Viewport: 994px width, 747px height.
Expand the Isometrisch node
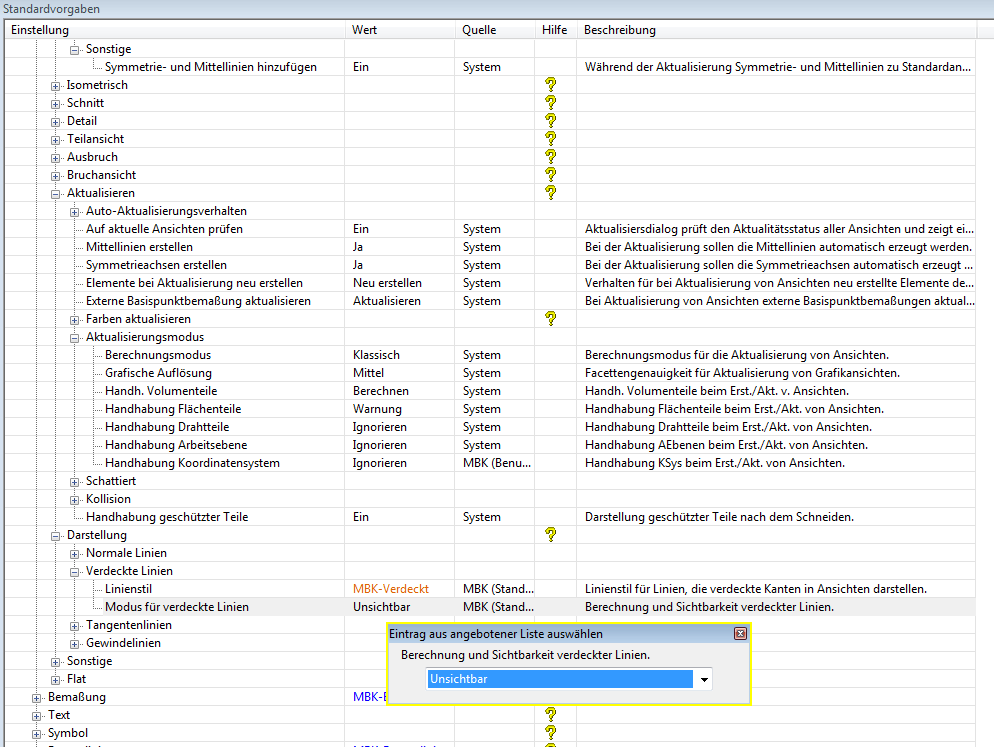(x=56, y=86)
